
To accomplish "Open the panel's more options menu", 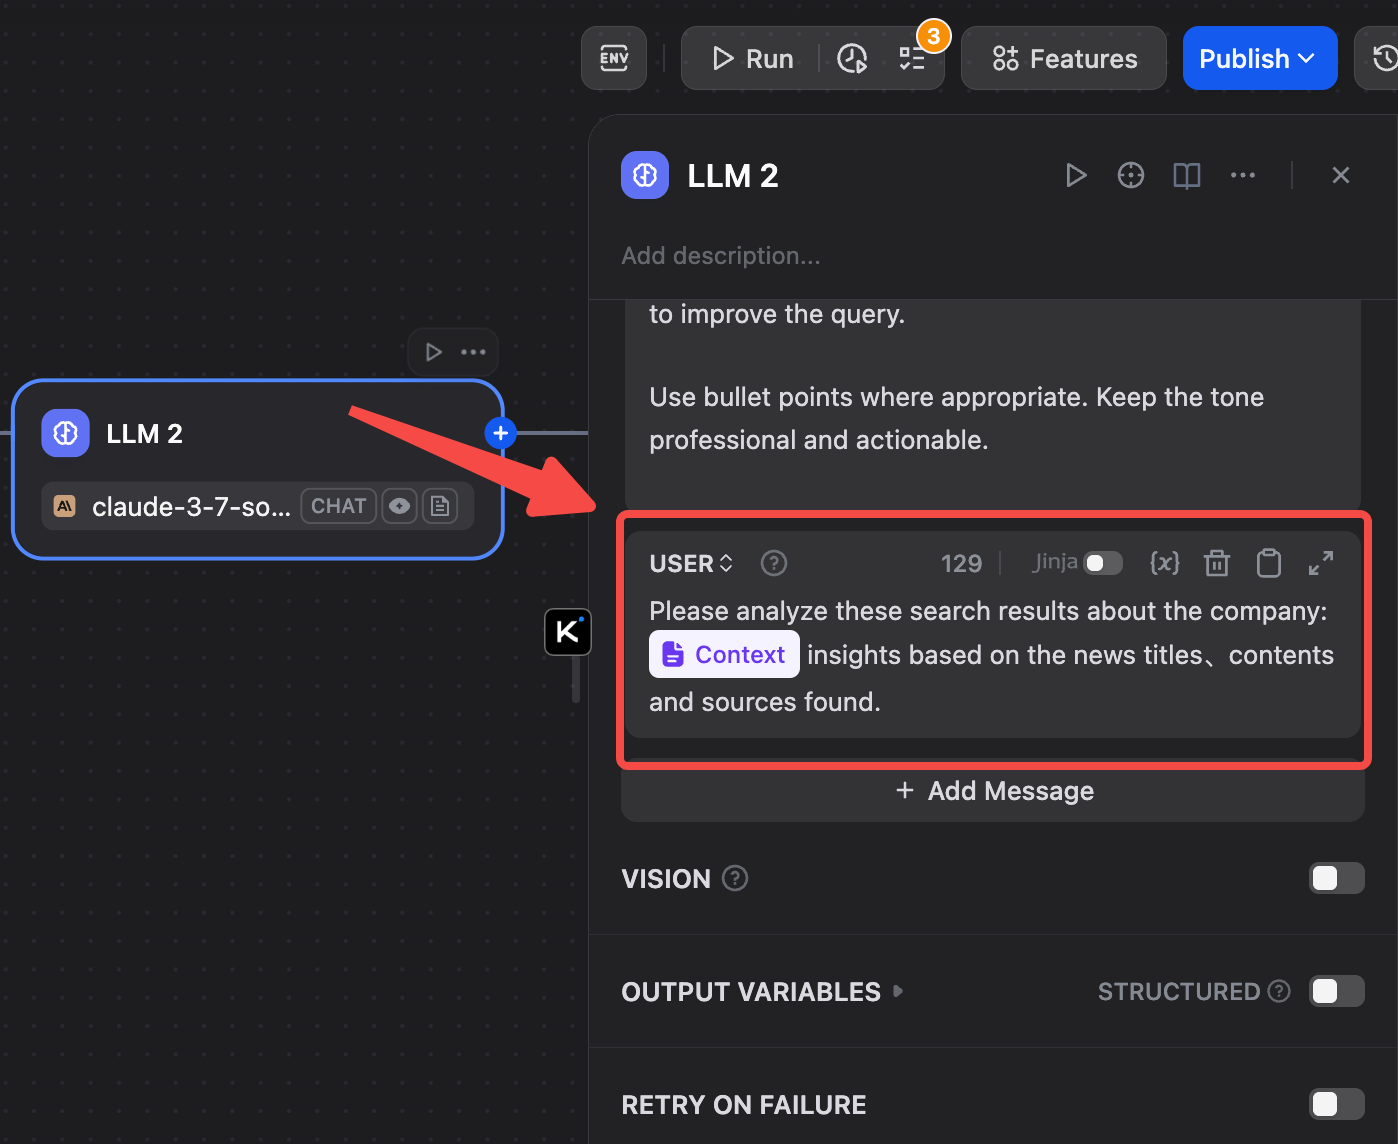I will [1243, 176].
